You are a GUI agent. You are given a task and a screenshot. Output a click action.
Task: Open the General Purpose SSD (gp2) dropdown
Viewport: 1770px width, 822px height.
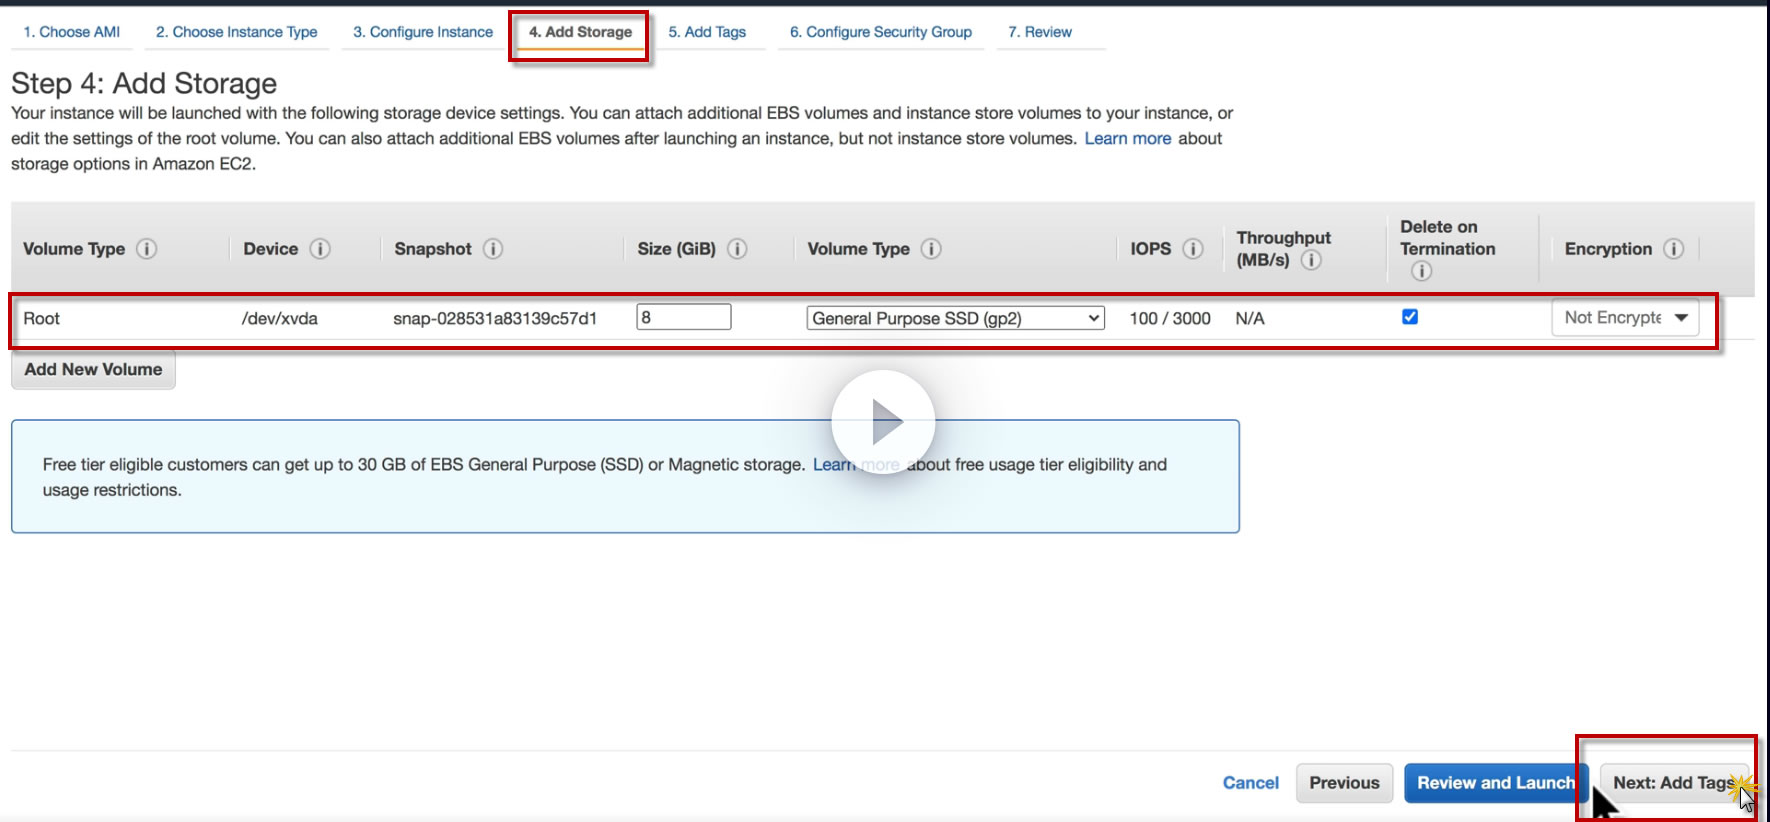tap(955, 318)
